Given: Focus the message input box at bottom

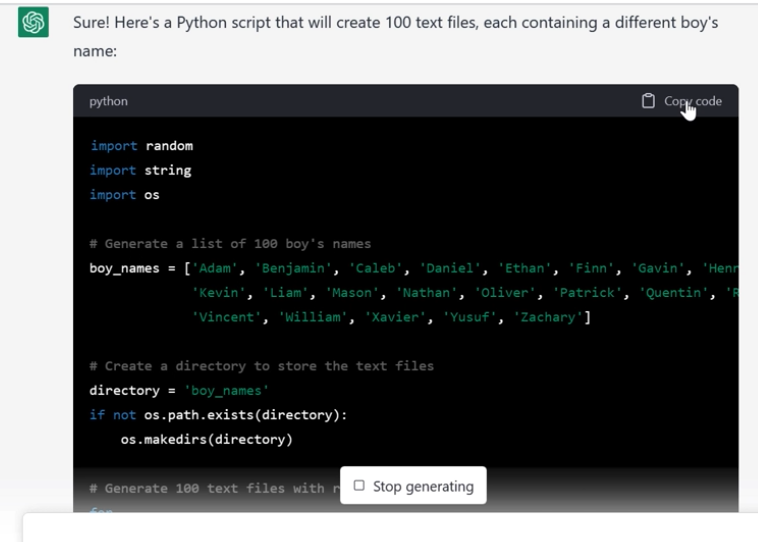Looking at the screenshot, I should (x=390, y=527).
